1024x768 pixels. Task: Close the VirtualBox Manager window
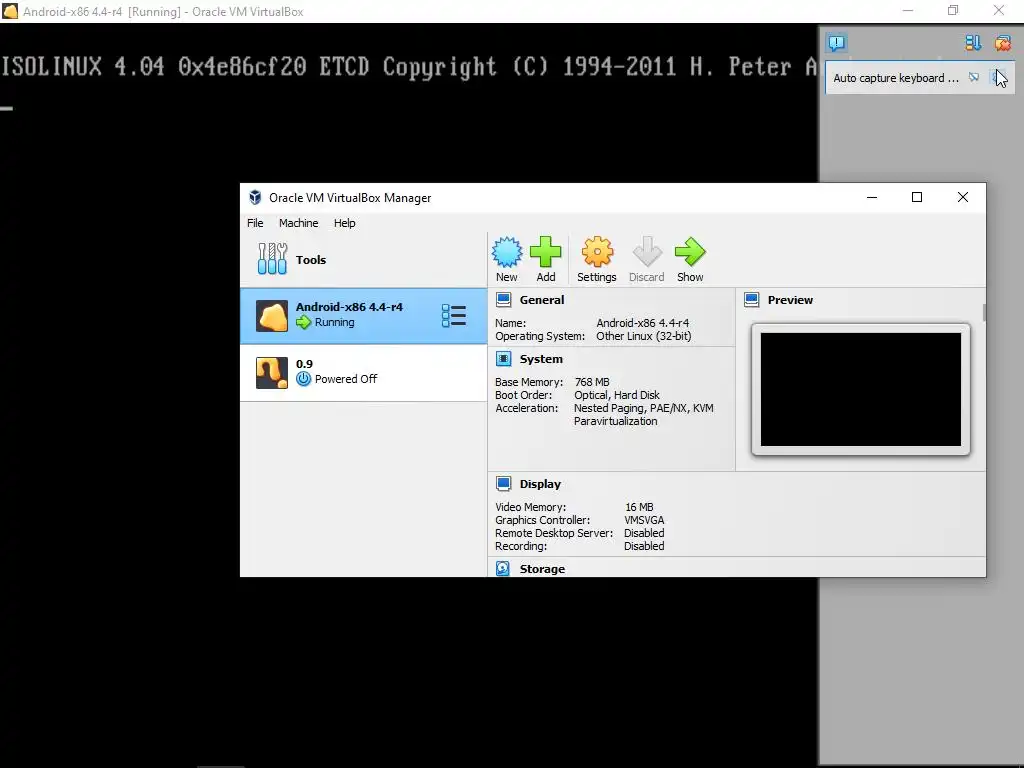(963, 197)
